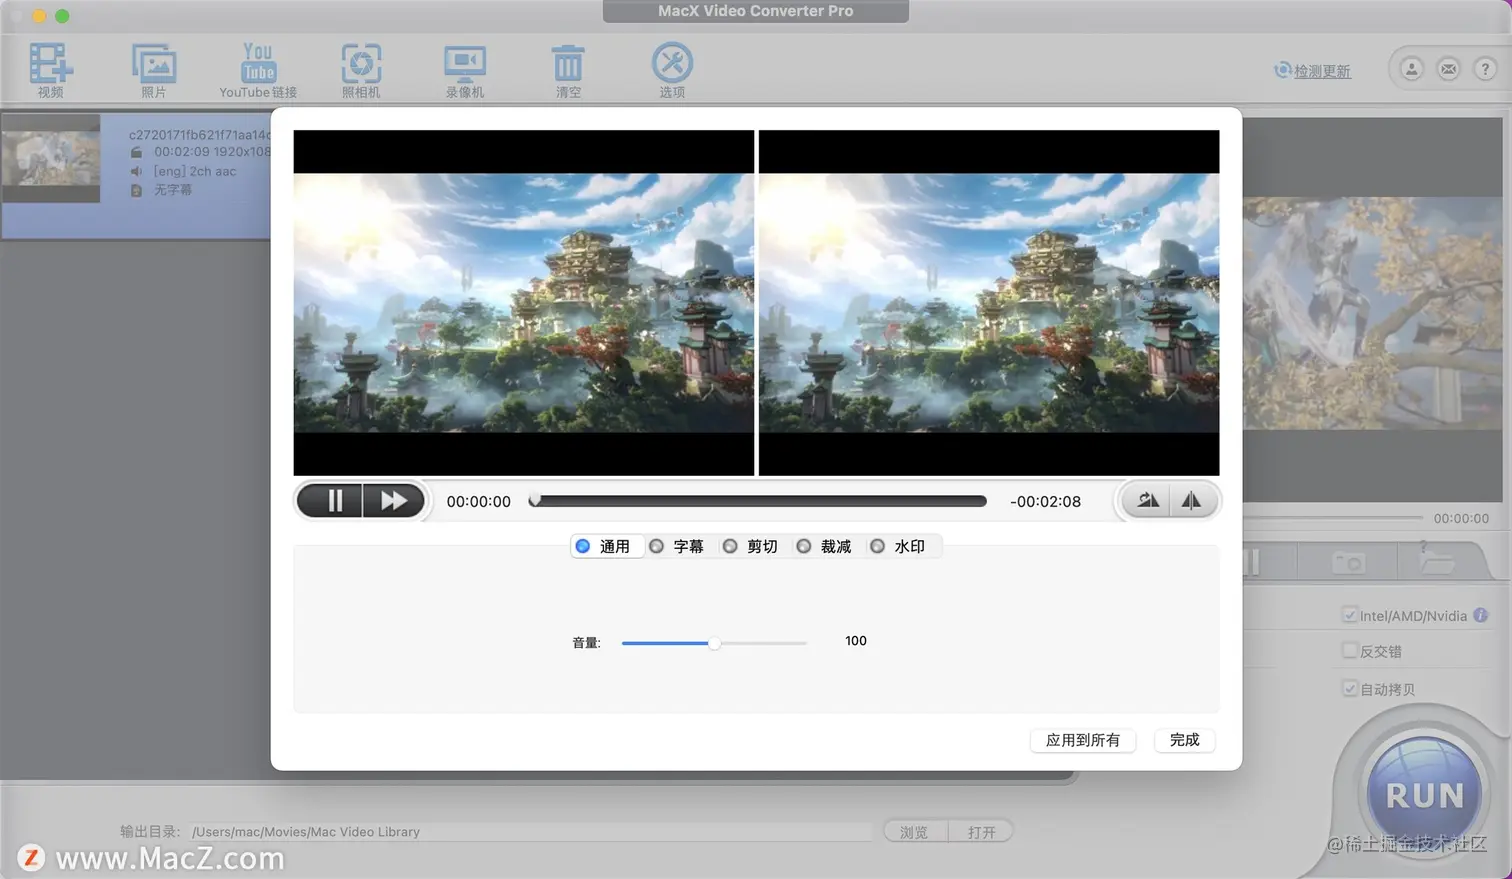Fast forward the preview video

click(x=394, y=501)
